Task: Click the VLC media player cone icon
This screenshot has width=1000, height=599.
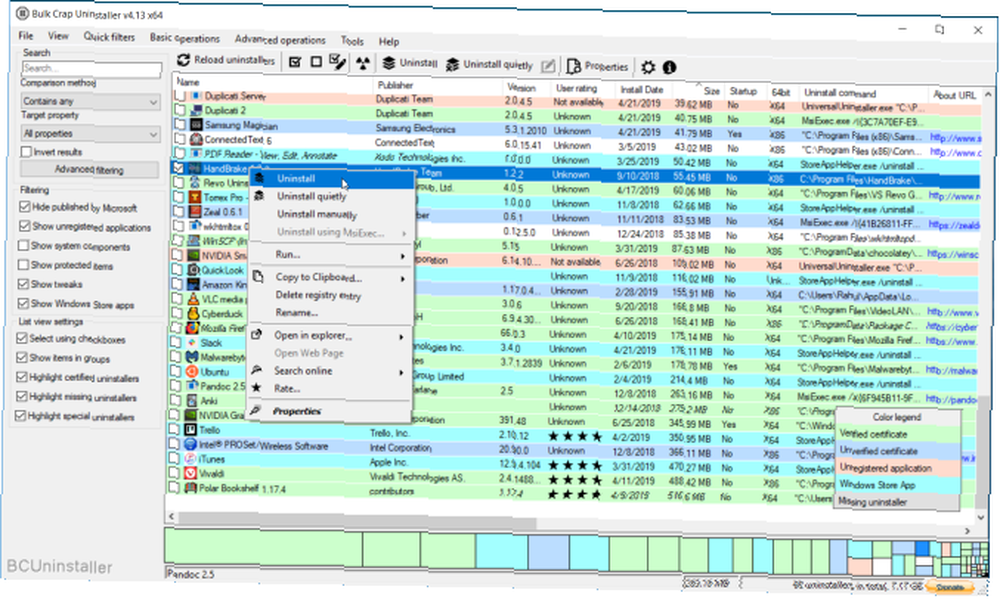Action: coord(193,299)
